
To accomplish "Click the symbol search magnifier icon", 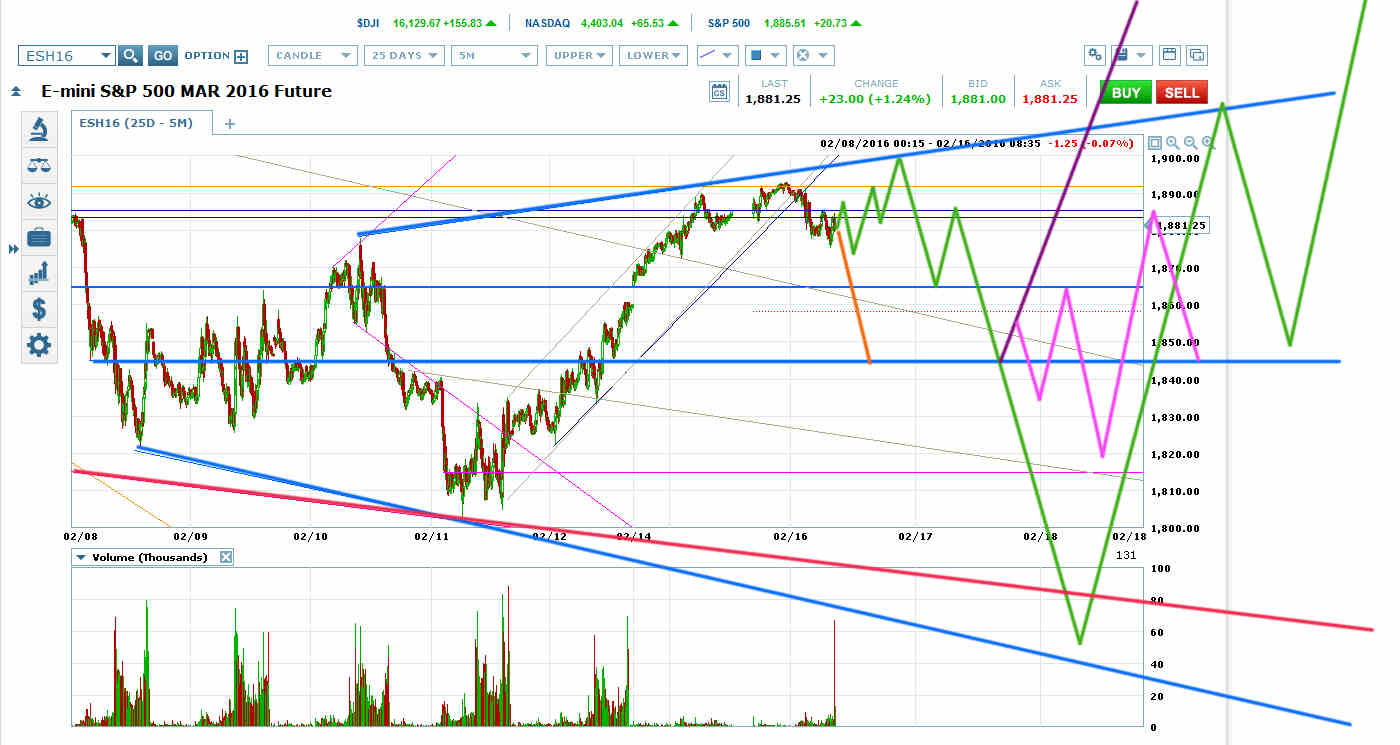I will (x=131, y=56).
